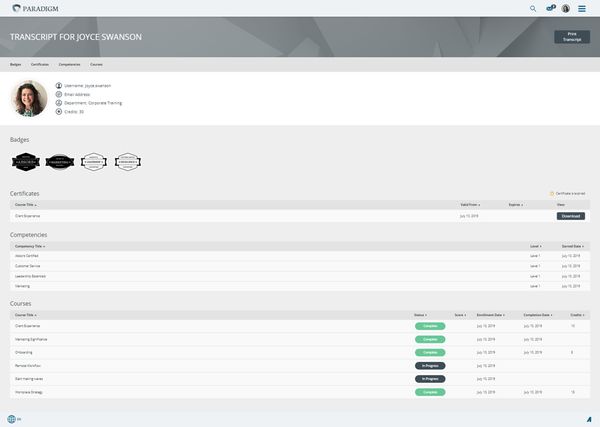This screenshot has height=427, width=600.
Task: Click the second badge icon
Action: [x=60, y=161]
